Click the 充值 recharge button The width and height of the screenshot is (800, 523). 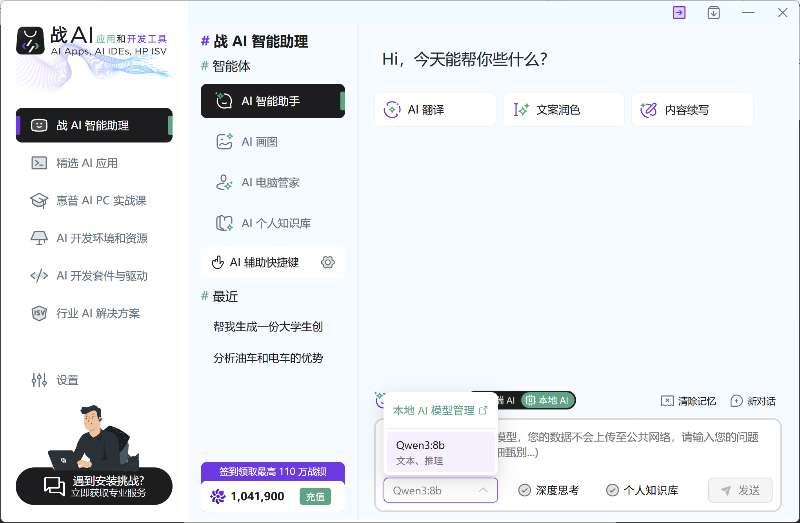point(316,496)
